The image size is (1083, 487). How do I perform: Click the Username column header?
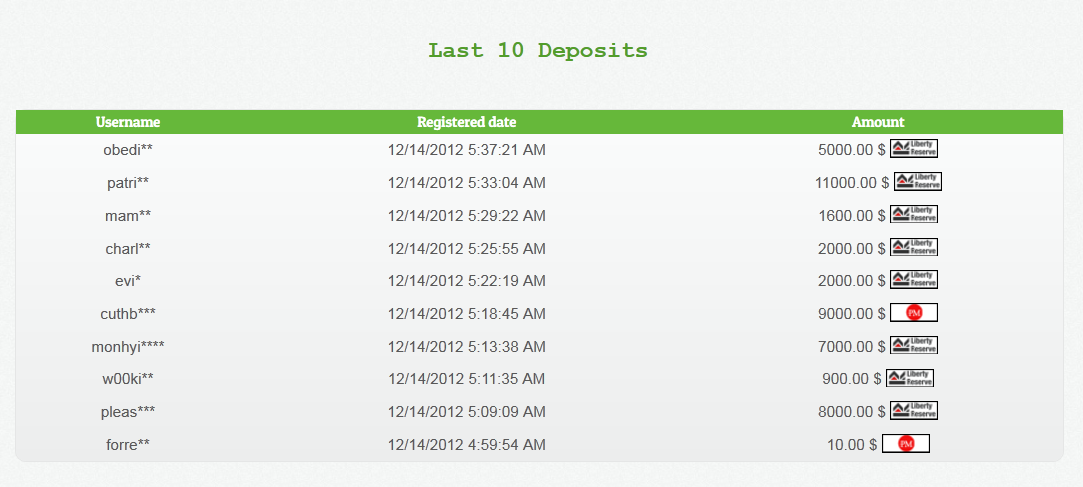coord(128,122)
